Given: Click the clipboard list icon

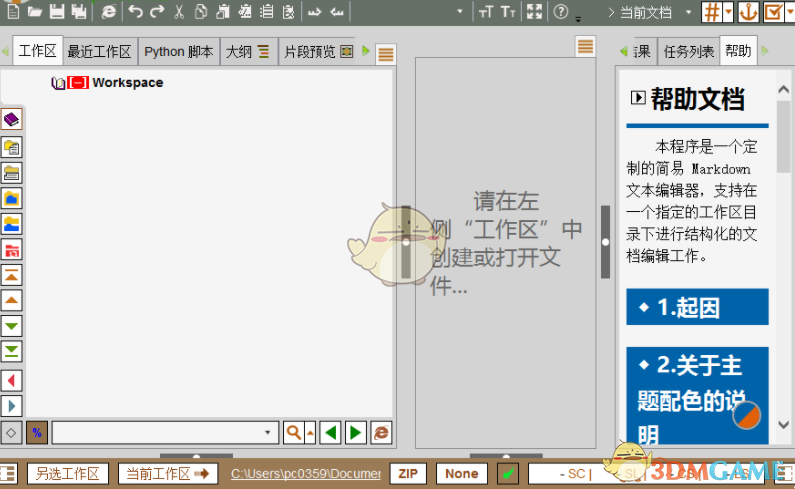Looking at the screenshot, I should point(266,11).
